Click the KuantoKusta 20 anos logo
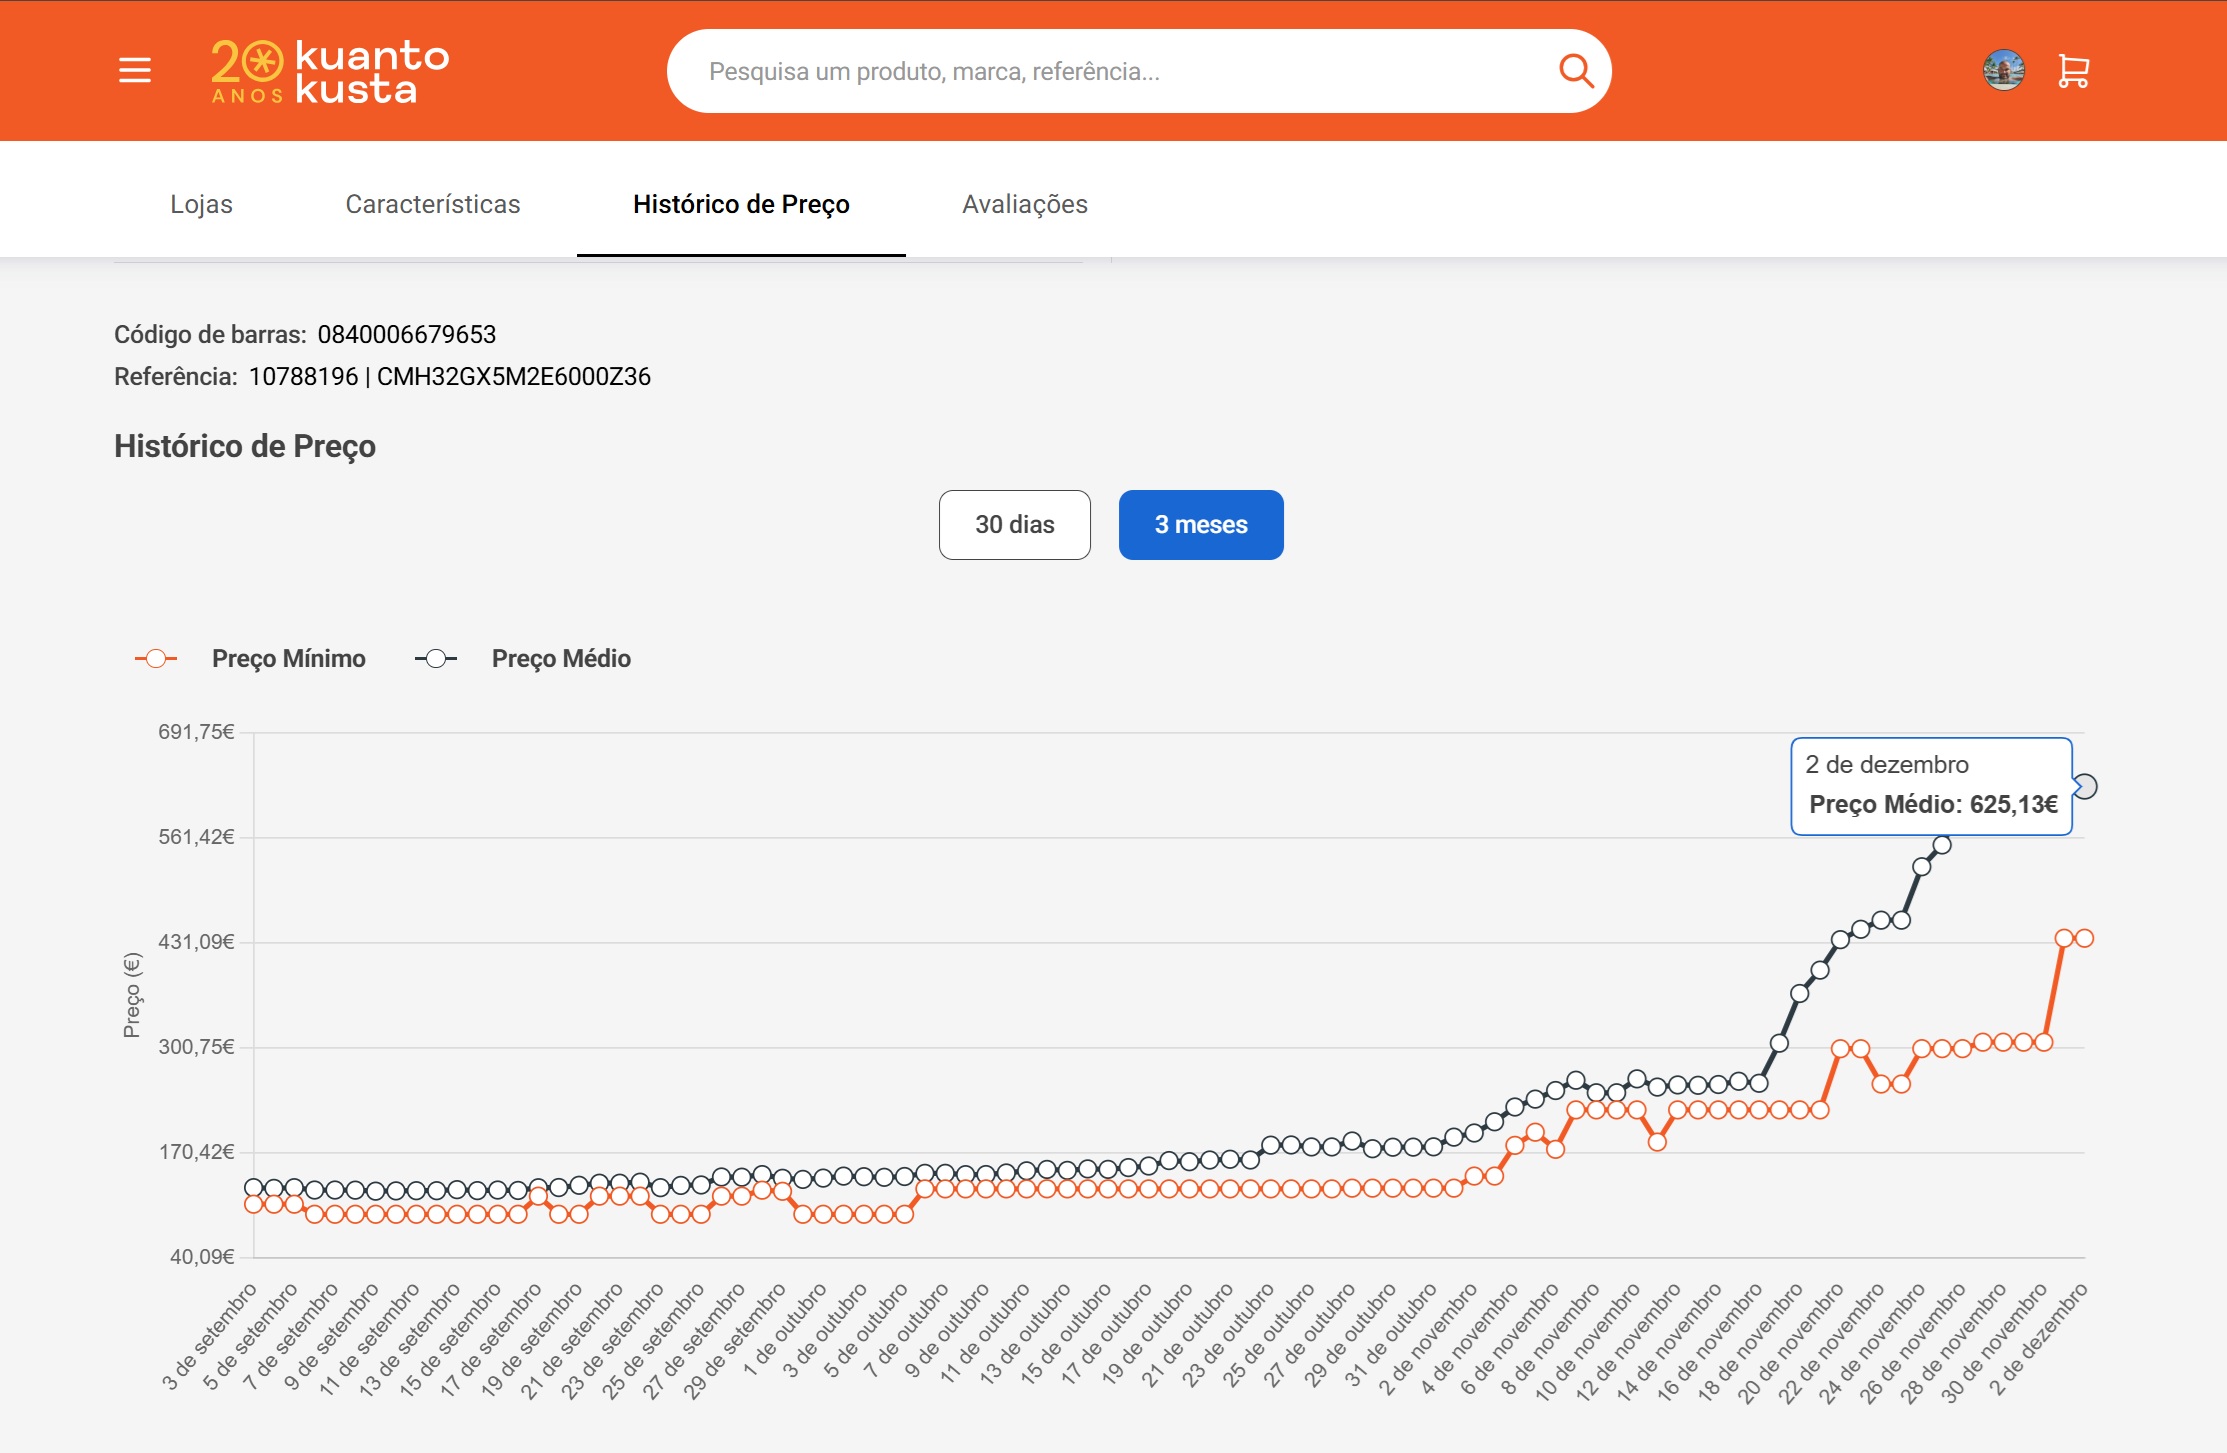This screenshot has height=1453, width=2227. 330,72
